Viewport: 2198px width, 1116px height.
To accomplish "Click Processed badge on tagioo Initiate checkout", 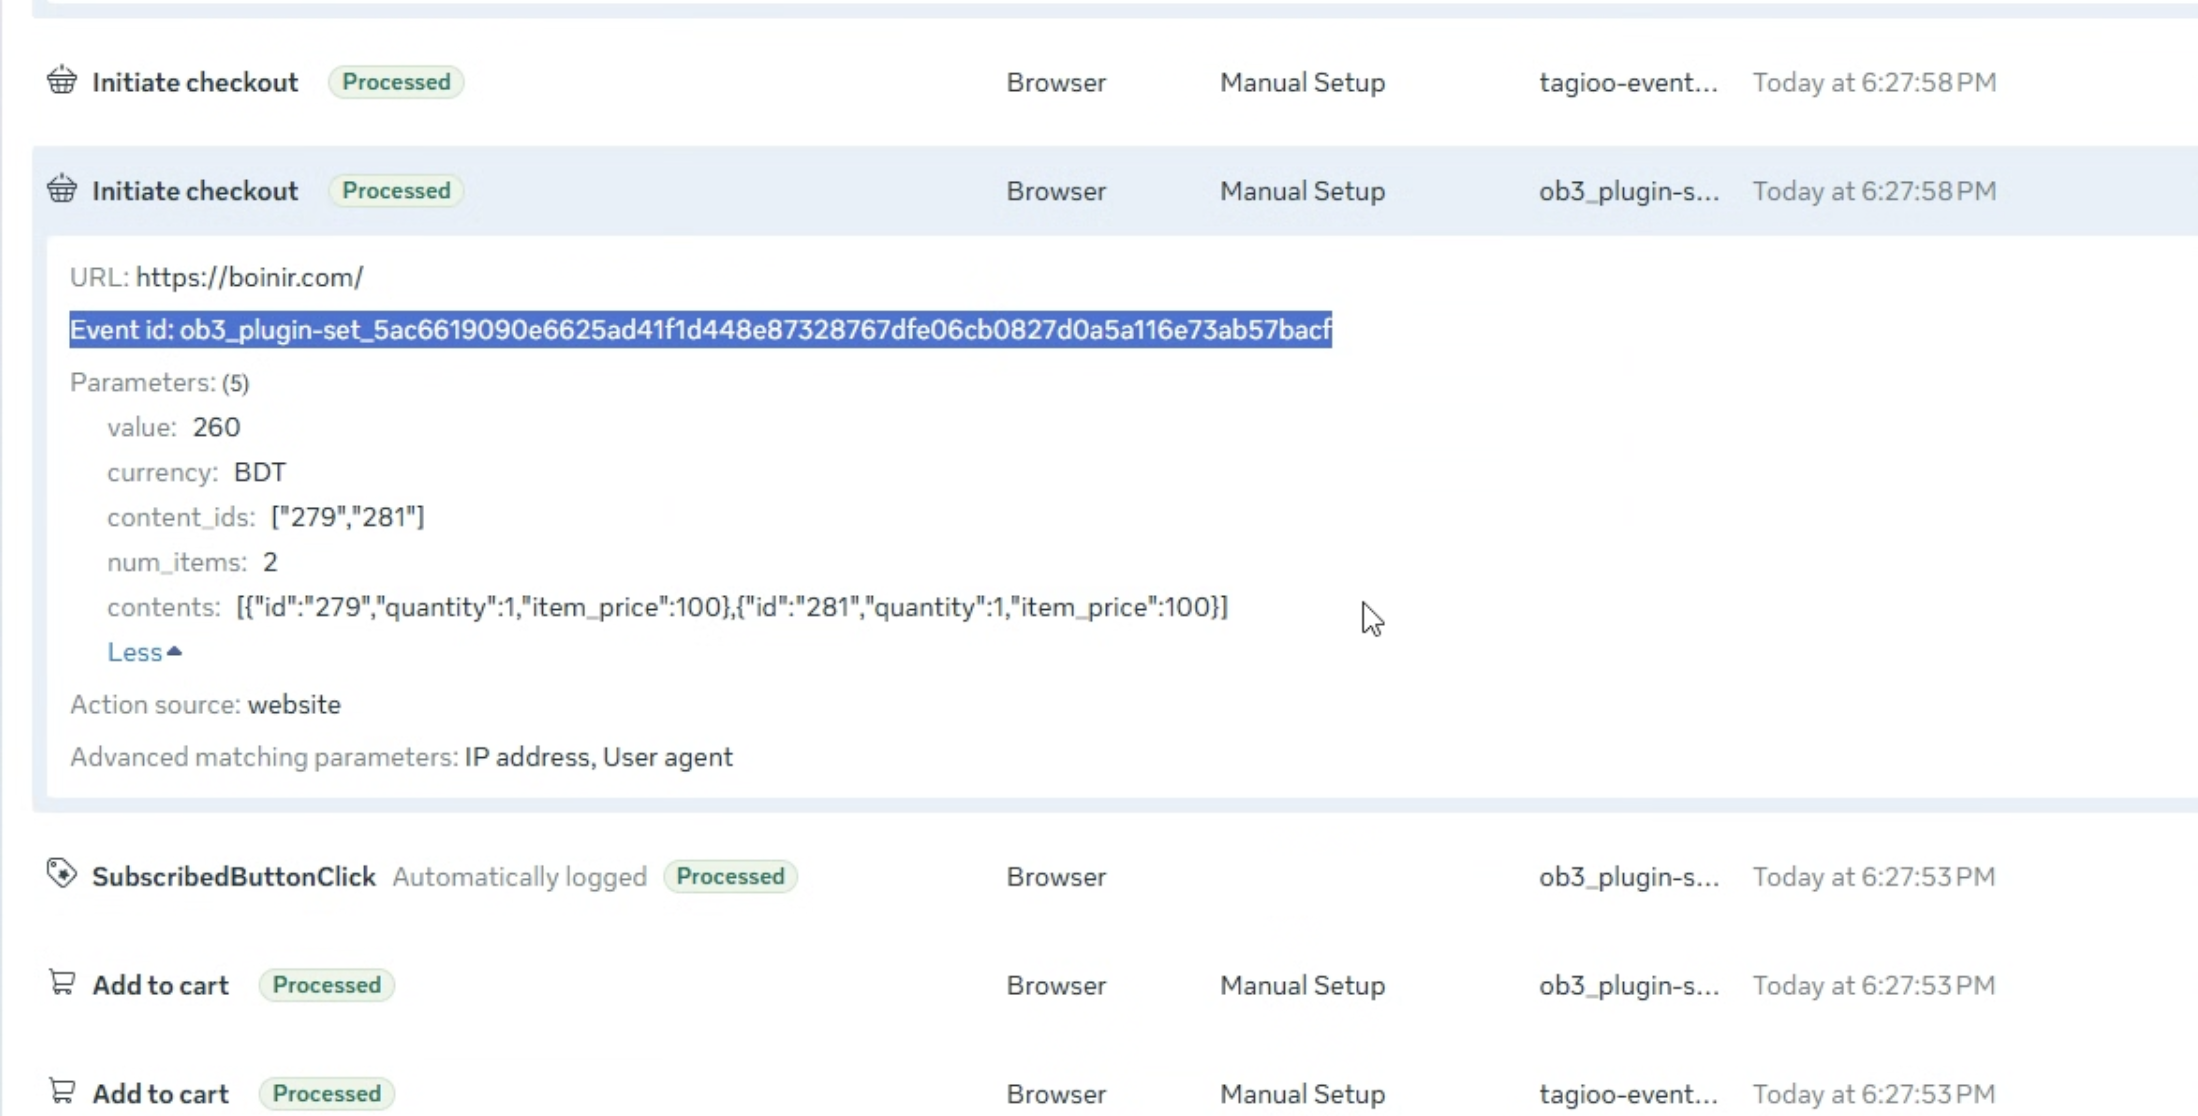I will click(x=396, y=82).
